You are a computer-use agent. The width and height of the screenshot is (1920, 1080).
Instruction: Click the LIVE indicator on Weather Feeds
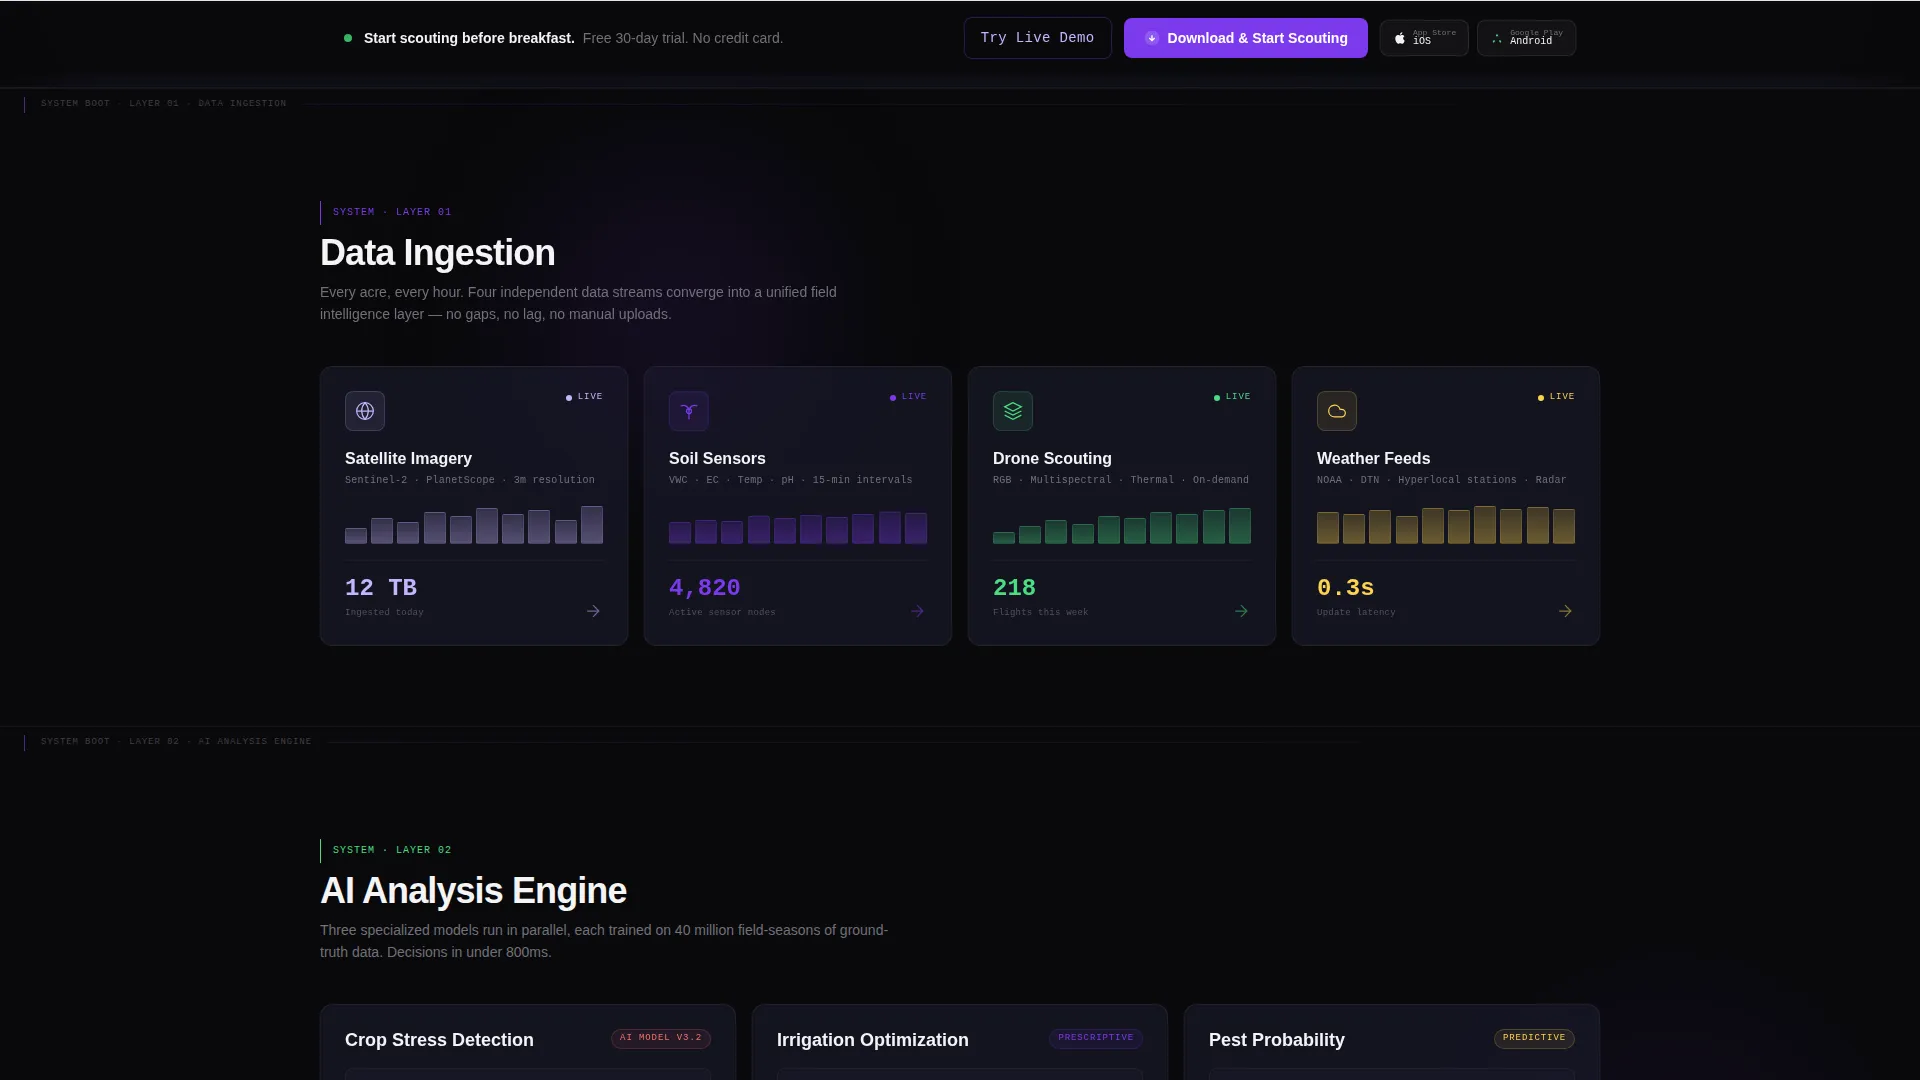pyautogui.click(x=1556, y=397)
